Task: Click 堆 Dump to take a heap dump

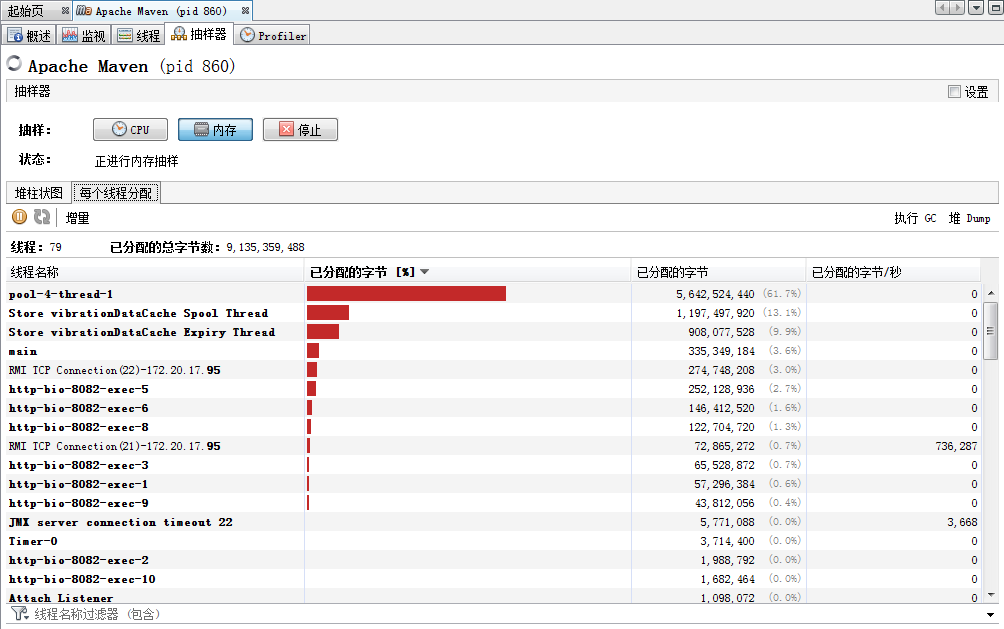Action: (x=969, y=218)
